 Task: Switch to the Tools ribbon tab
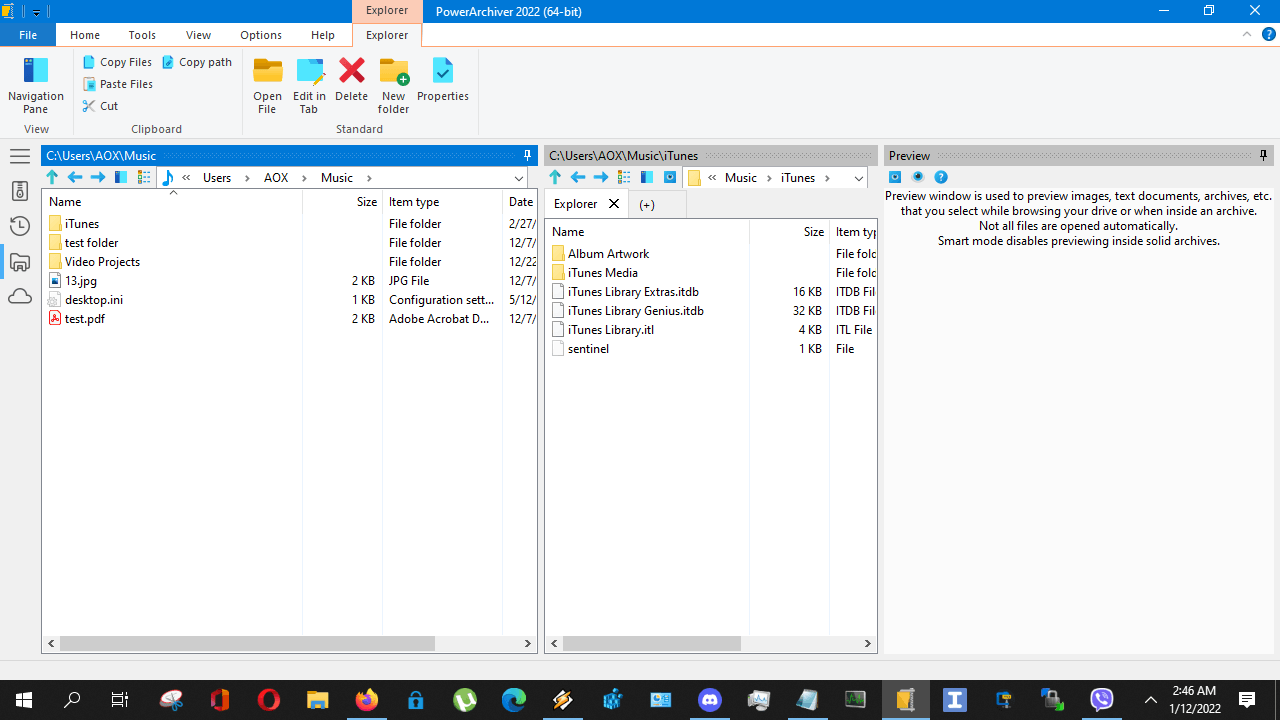click(x=142, y=35)
